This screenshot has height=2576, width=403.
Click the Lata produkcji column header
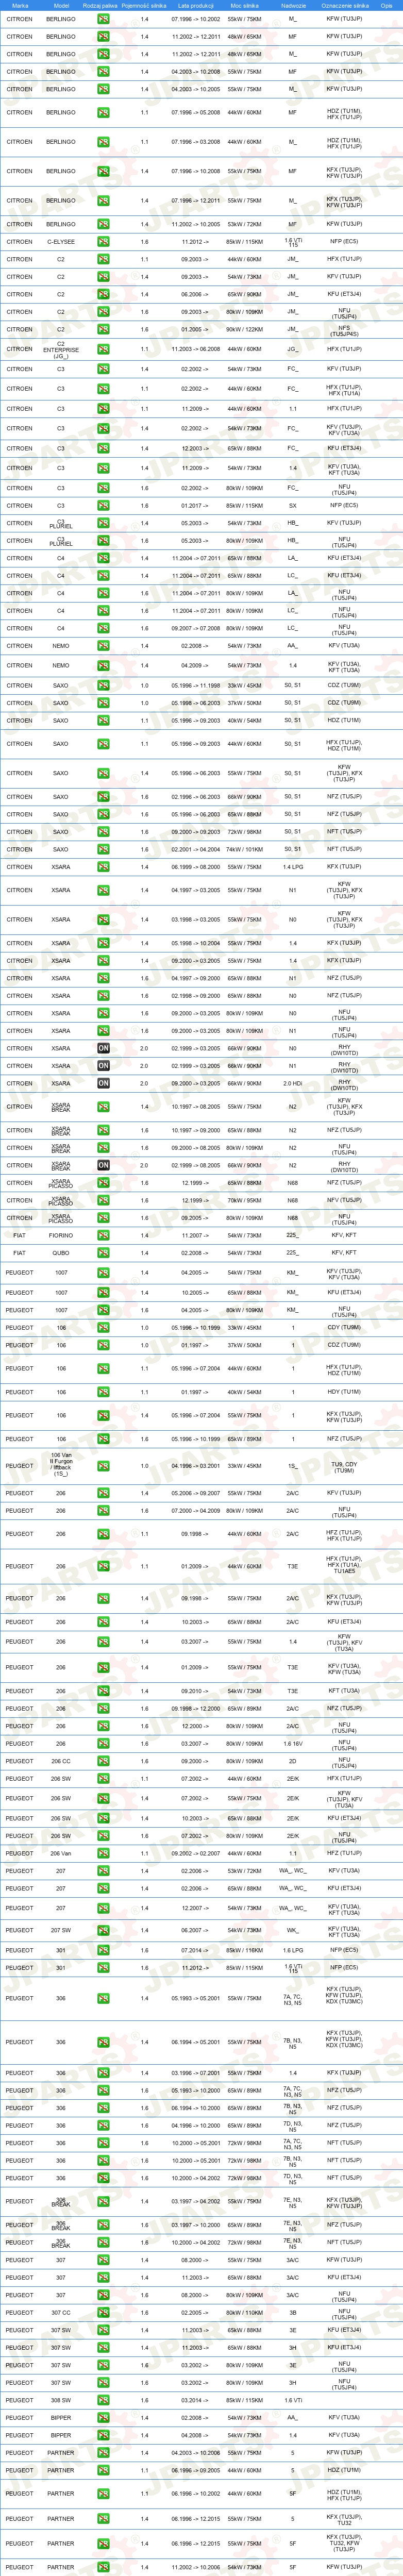tap(196, 5)
